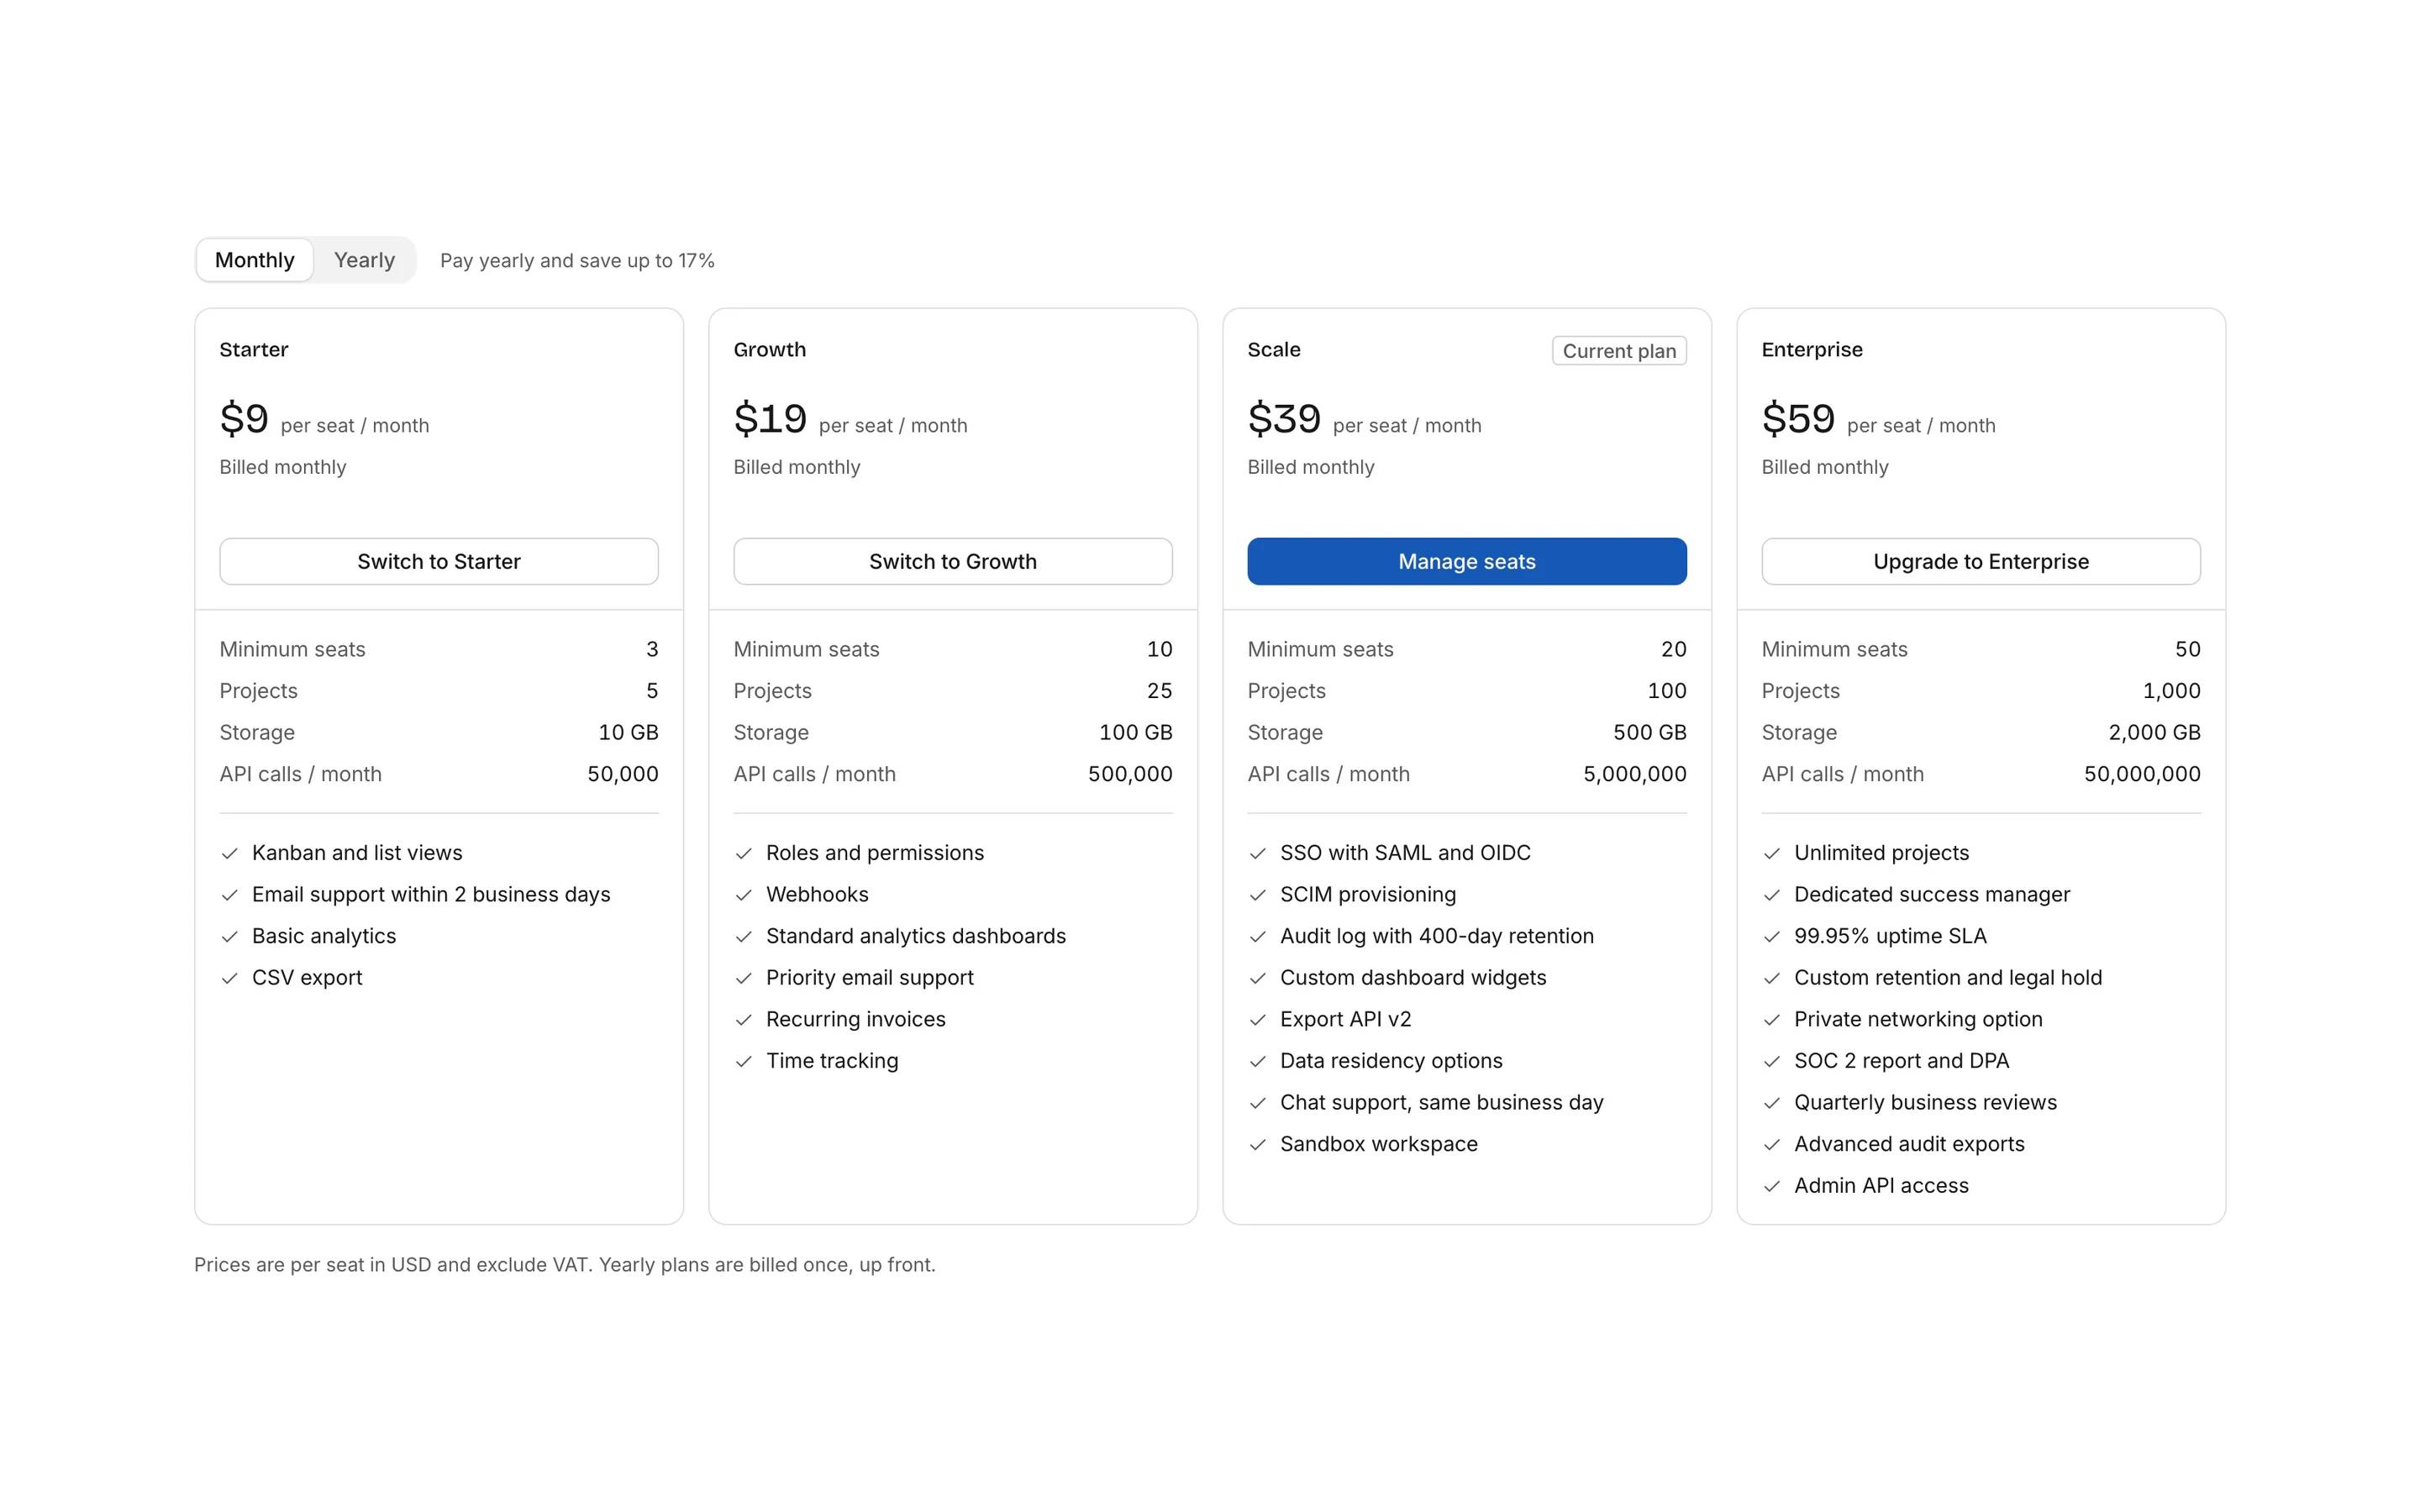Click the Switch to Growth button
Image resolution: width=2420 pixels, height=1512 pixels.
point(953,561)
